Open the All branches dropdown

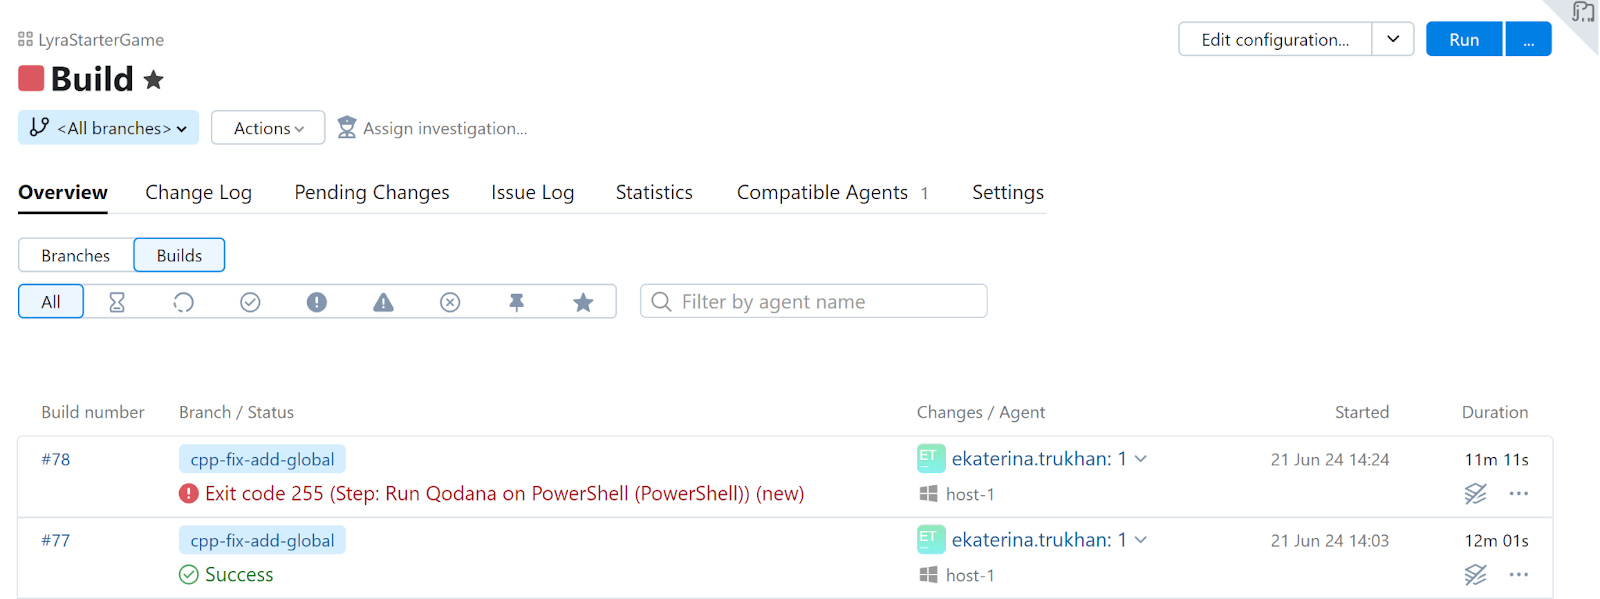click(x=108, y=128)
